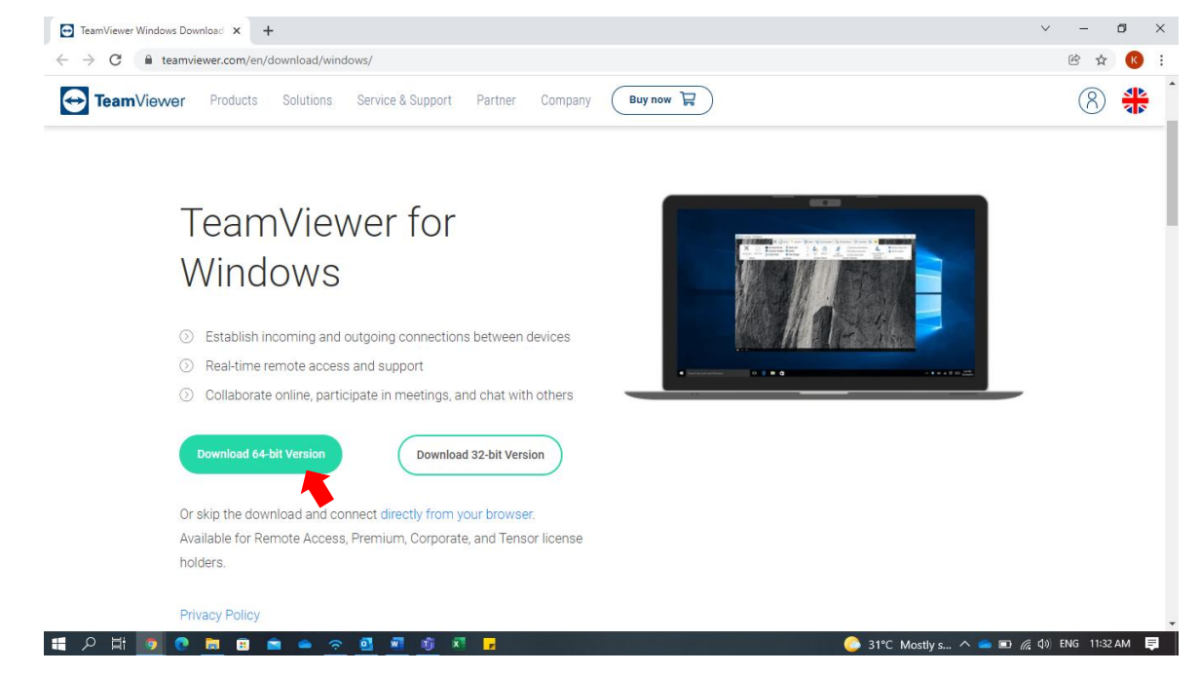1200x674 pixels.
Task: Click the shopping cart in Buy now
Action: point(686,98)
